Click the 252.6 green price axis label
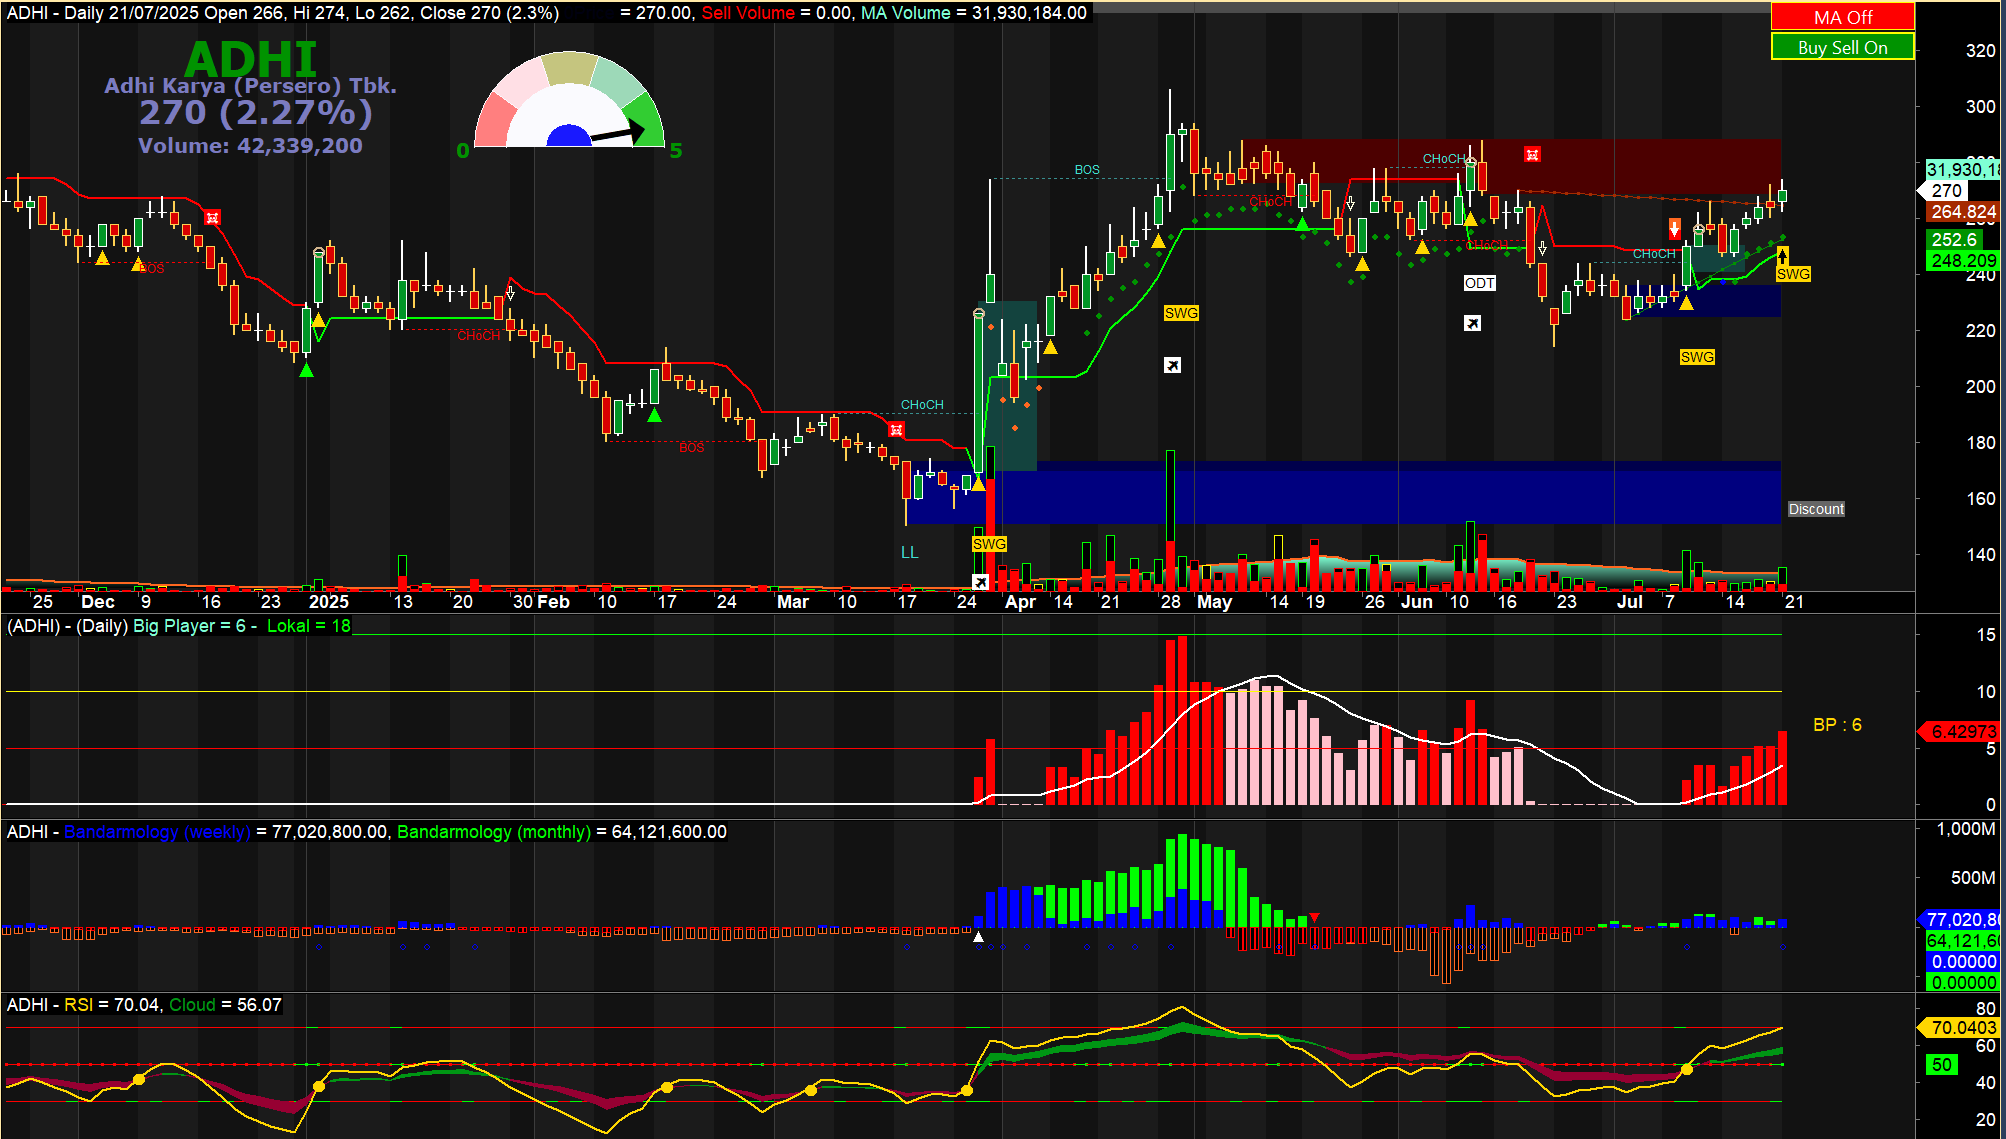Image resolution: width=2006 pixels, height=1139 pixels. (1954, 240)
